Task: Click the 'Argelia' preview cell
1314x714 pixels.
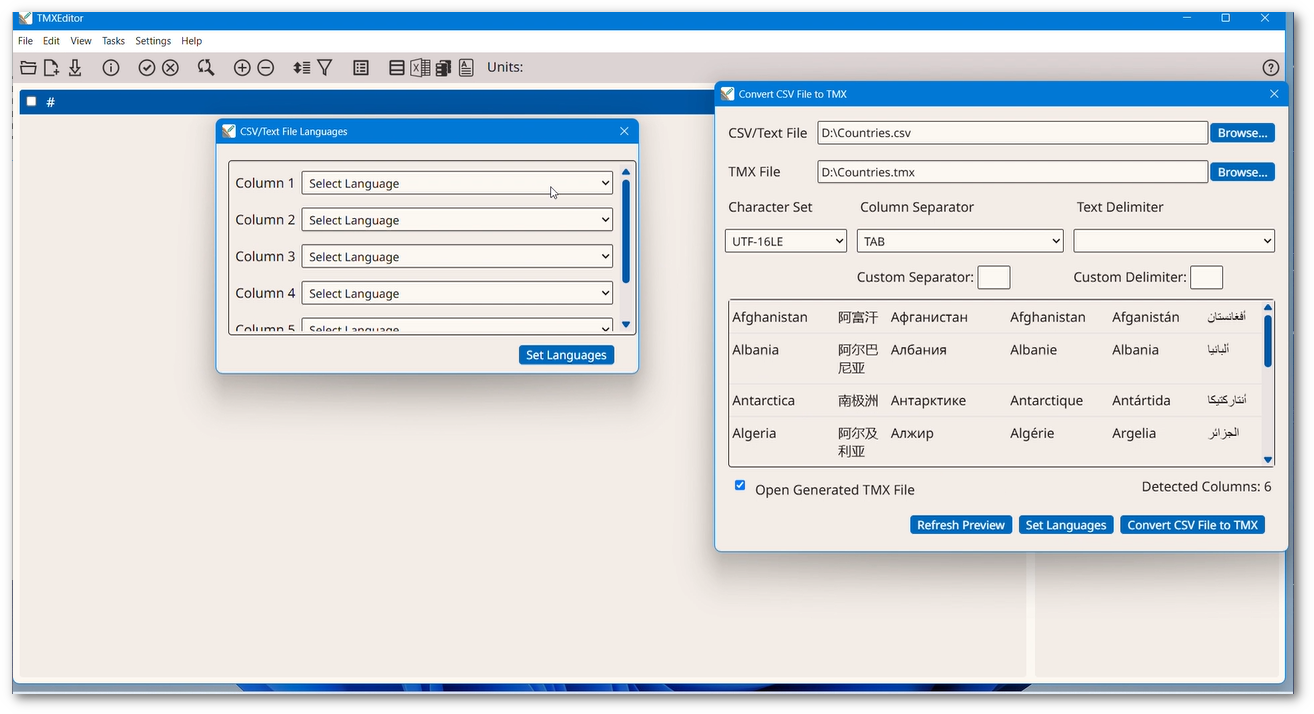Action: (x=1134, y=433)
